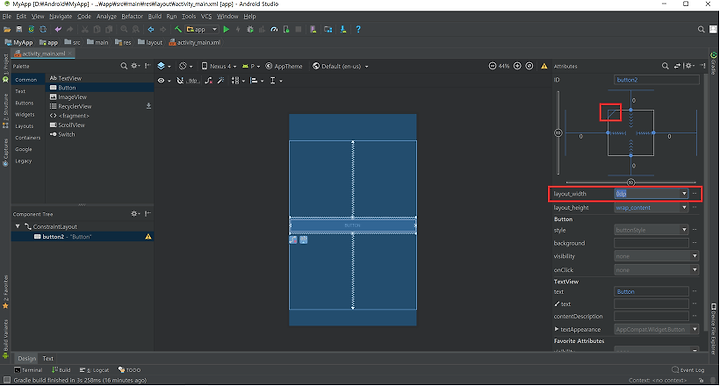
Task: Click the ID field containing button2
Action: coord(657,80)
